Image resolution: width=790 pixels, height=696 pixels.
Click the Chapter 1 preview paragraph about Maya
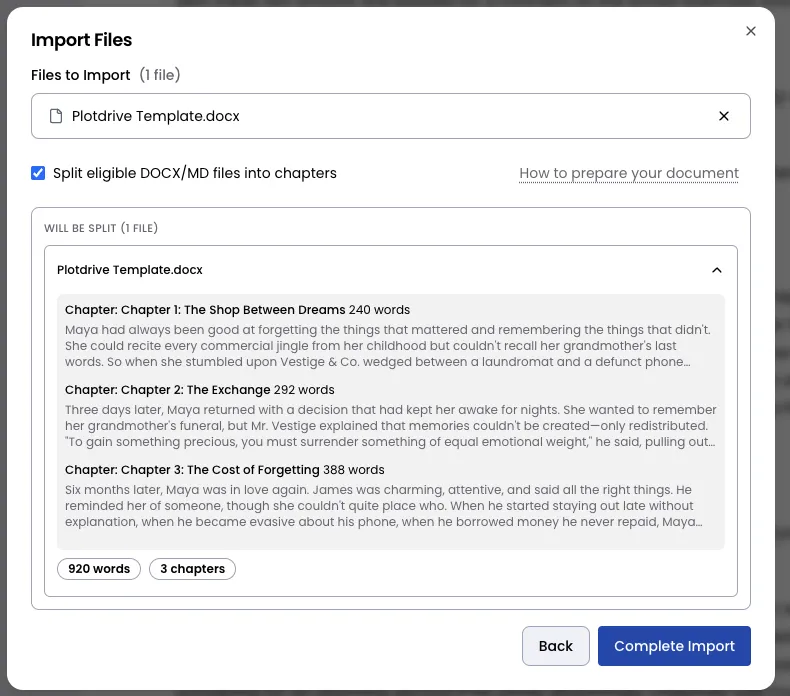pos(388,346)
